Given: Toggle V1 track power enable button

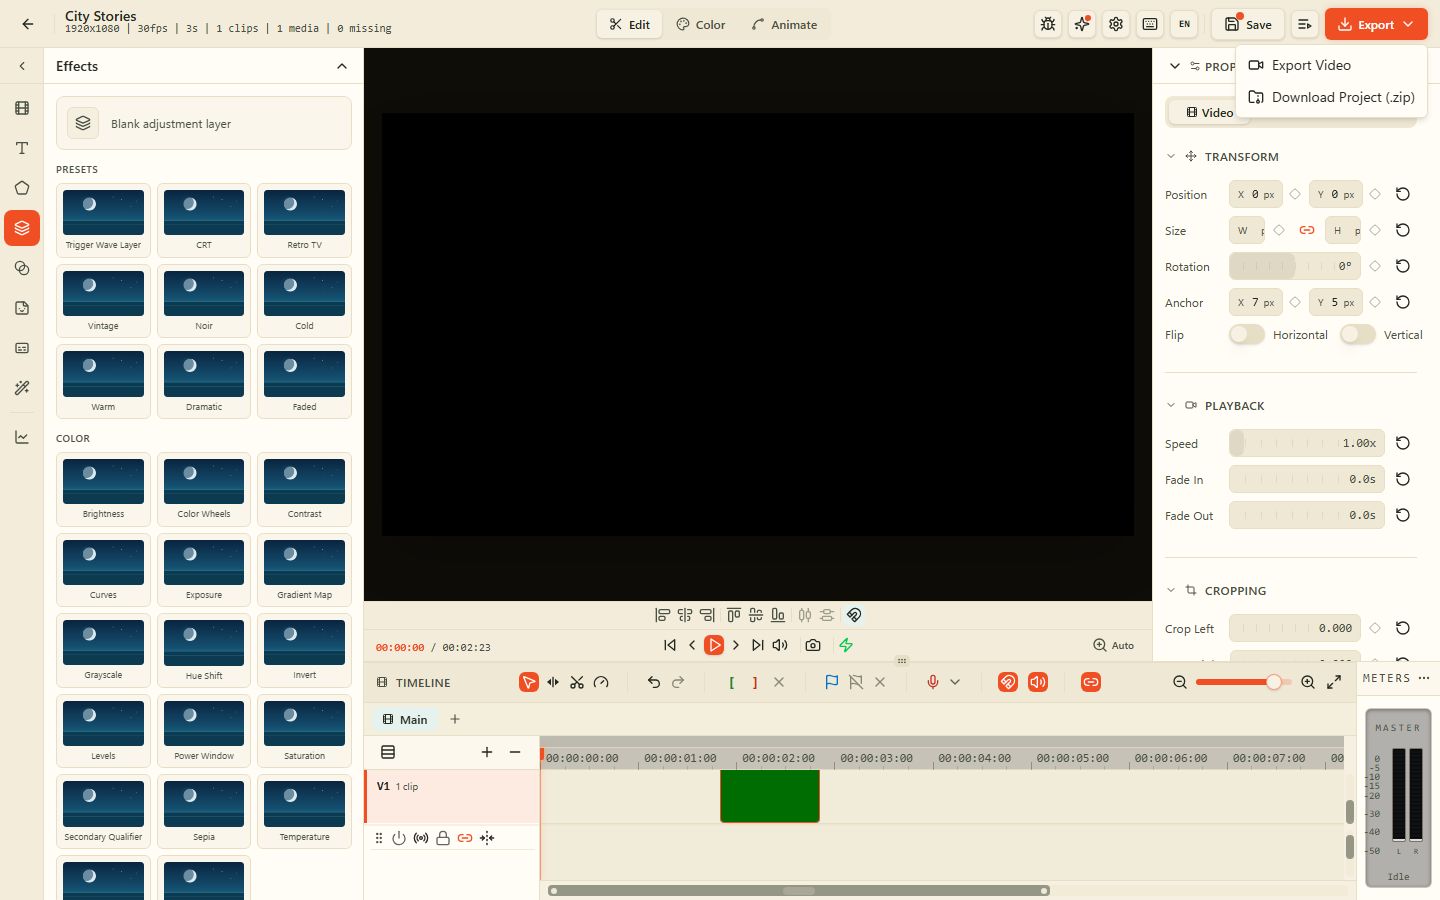Looking at the screenshot, I should point(399,838).
